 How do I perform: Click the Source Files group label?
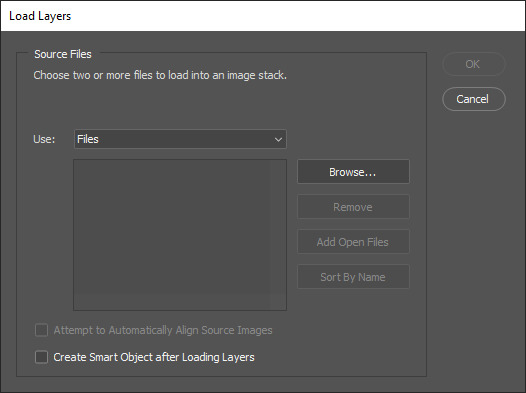63,54
